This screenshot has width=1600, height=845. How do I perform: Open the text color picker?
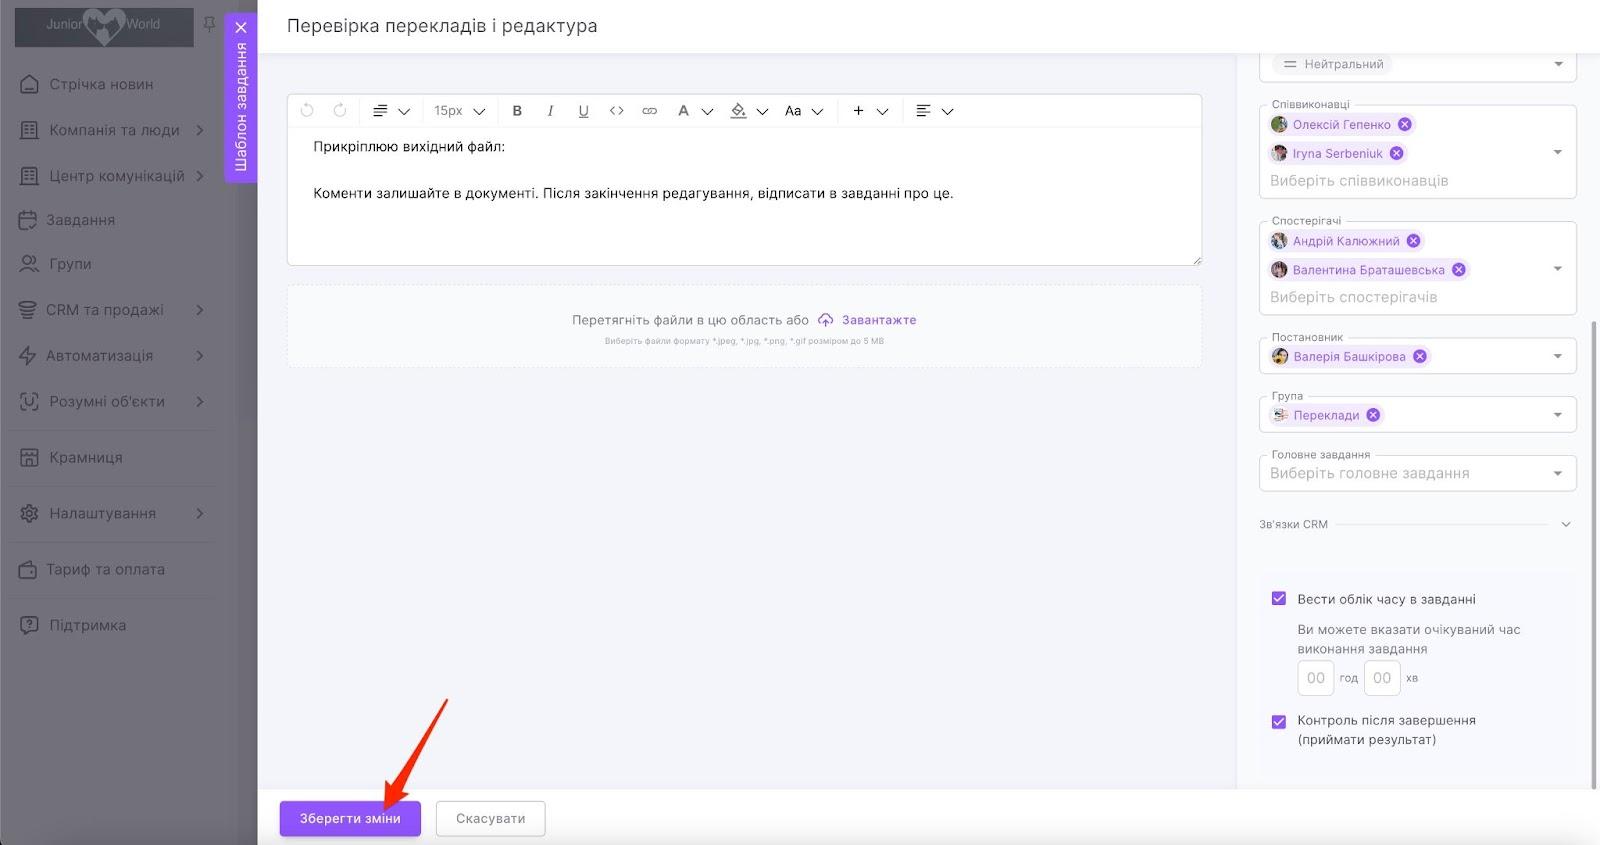pos(694,111)
